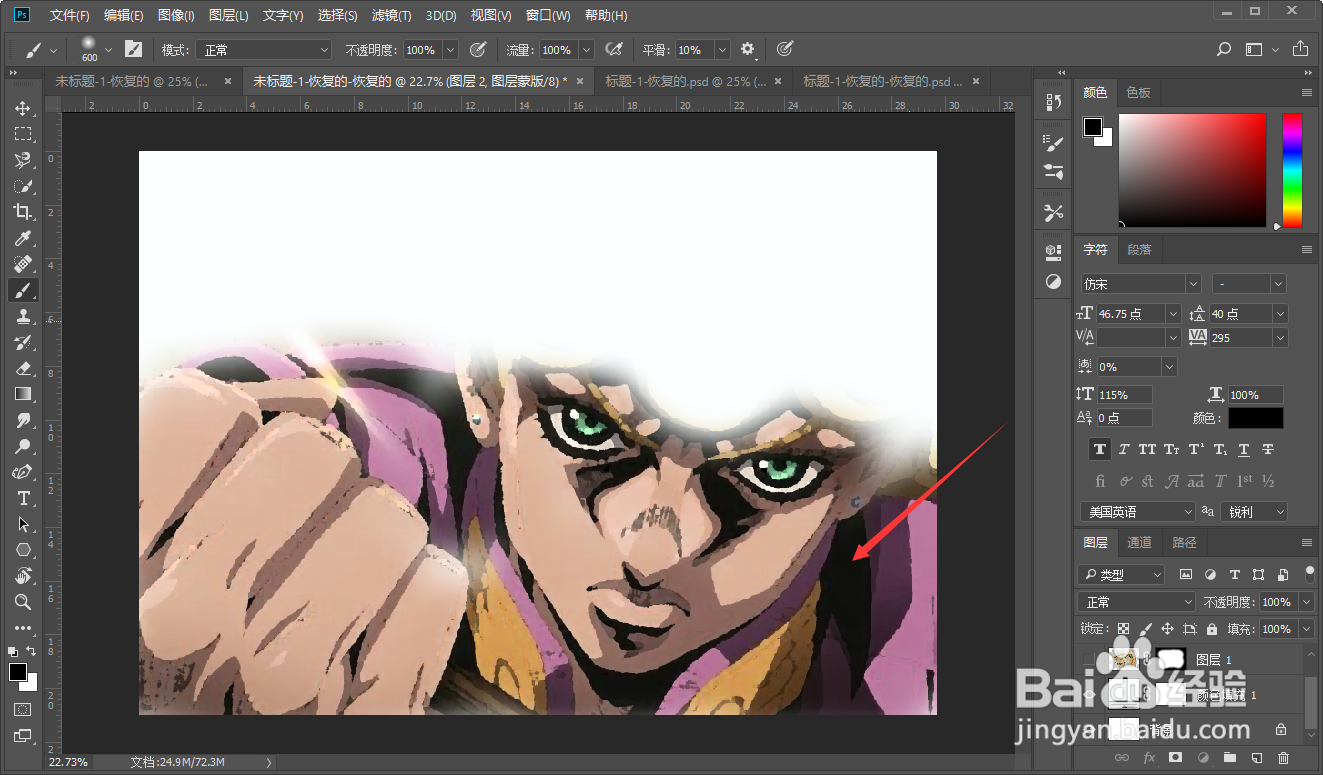1323x775 pixels.
Task: Open the 窗口(W) menu
Action: (x=548, y=16)
